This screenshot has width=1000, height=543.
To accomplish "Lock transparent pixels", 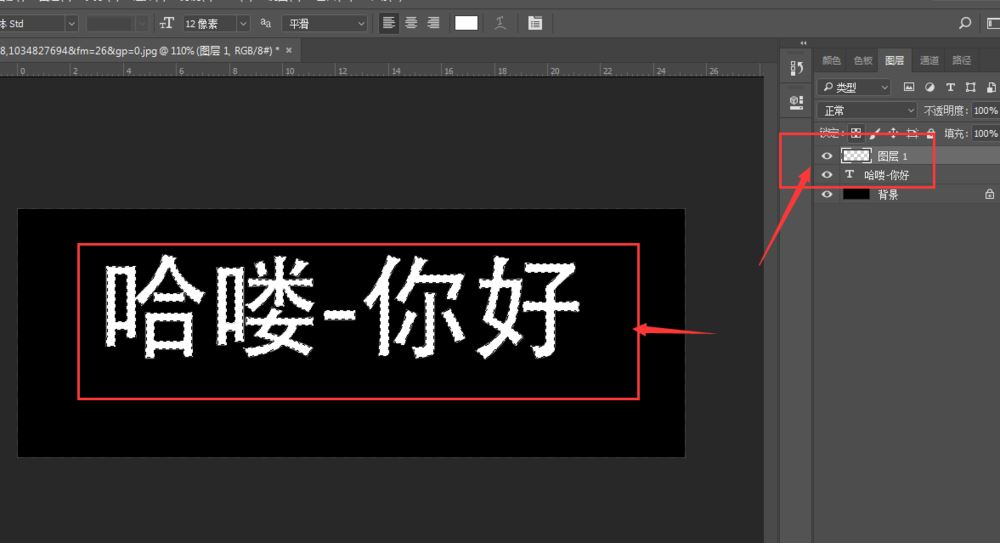I will tap(856, 133).
